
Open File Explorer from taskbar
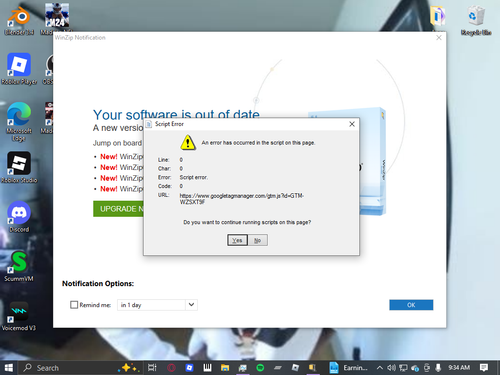(x=225, y=368)
